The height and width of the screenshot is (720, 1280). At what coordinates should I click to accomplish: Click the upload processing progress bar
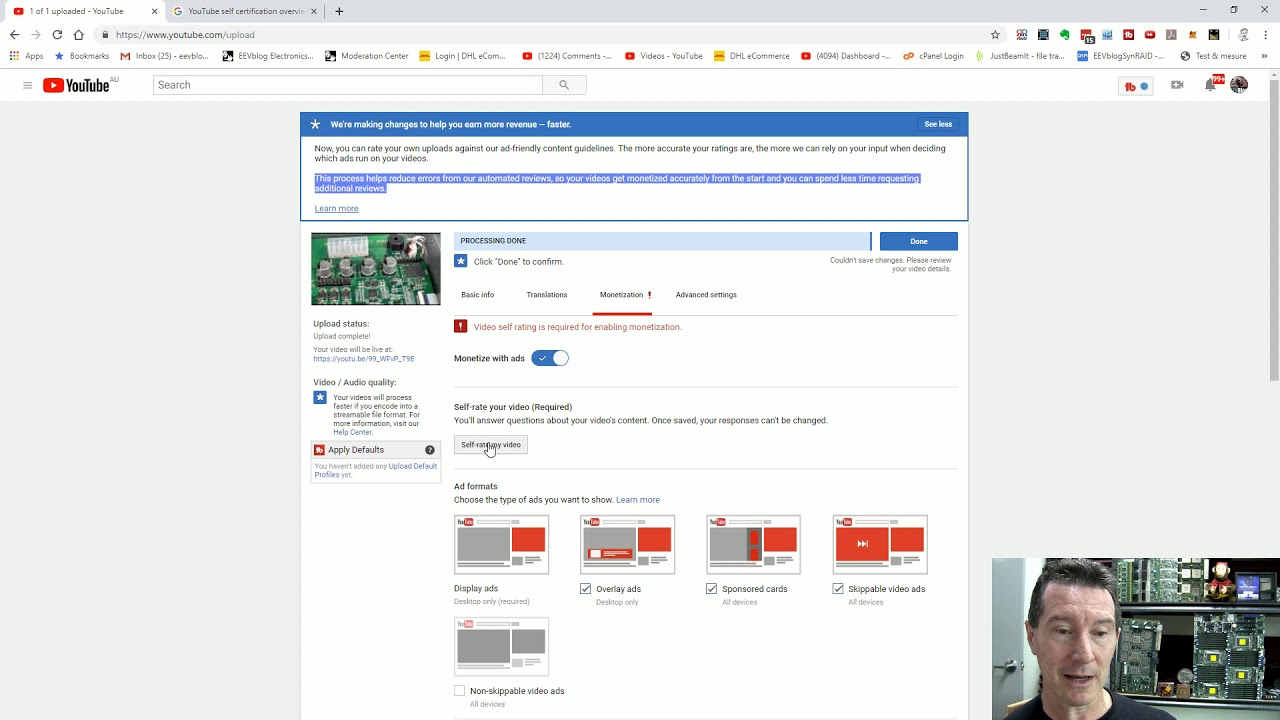coord(662,241)
